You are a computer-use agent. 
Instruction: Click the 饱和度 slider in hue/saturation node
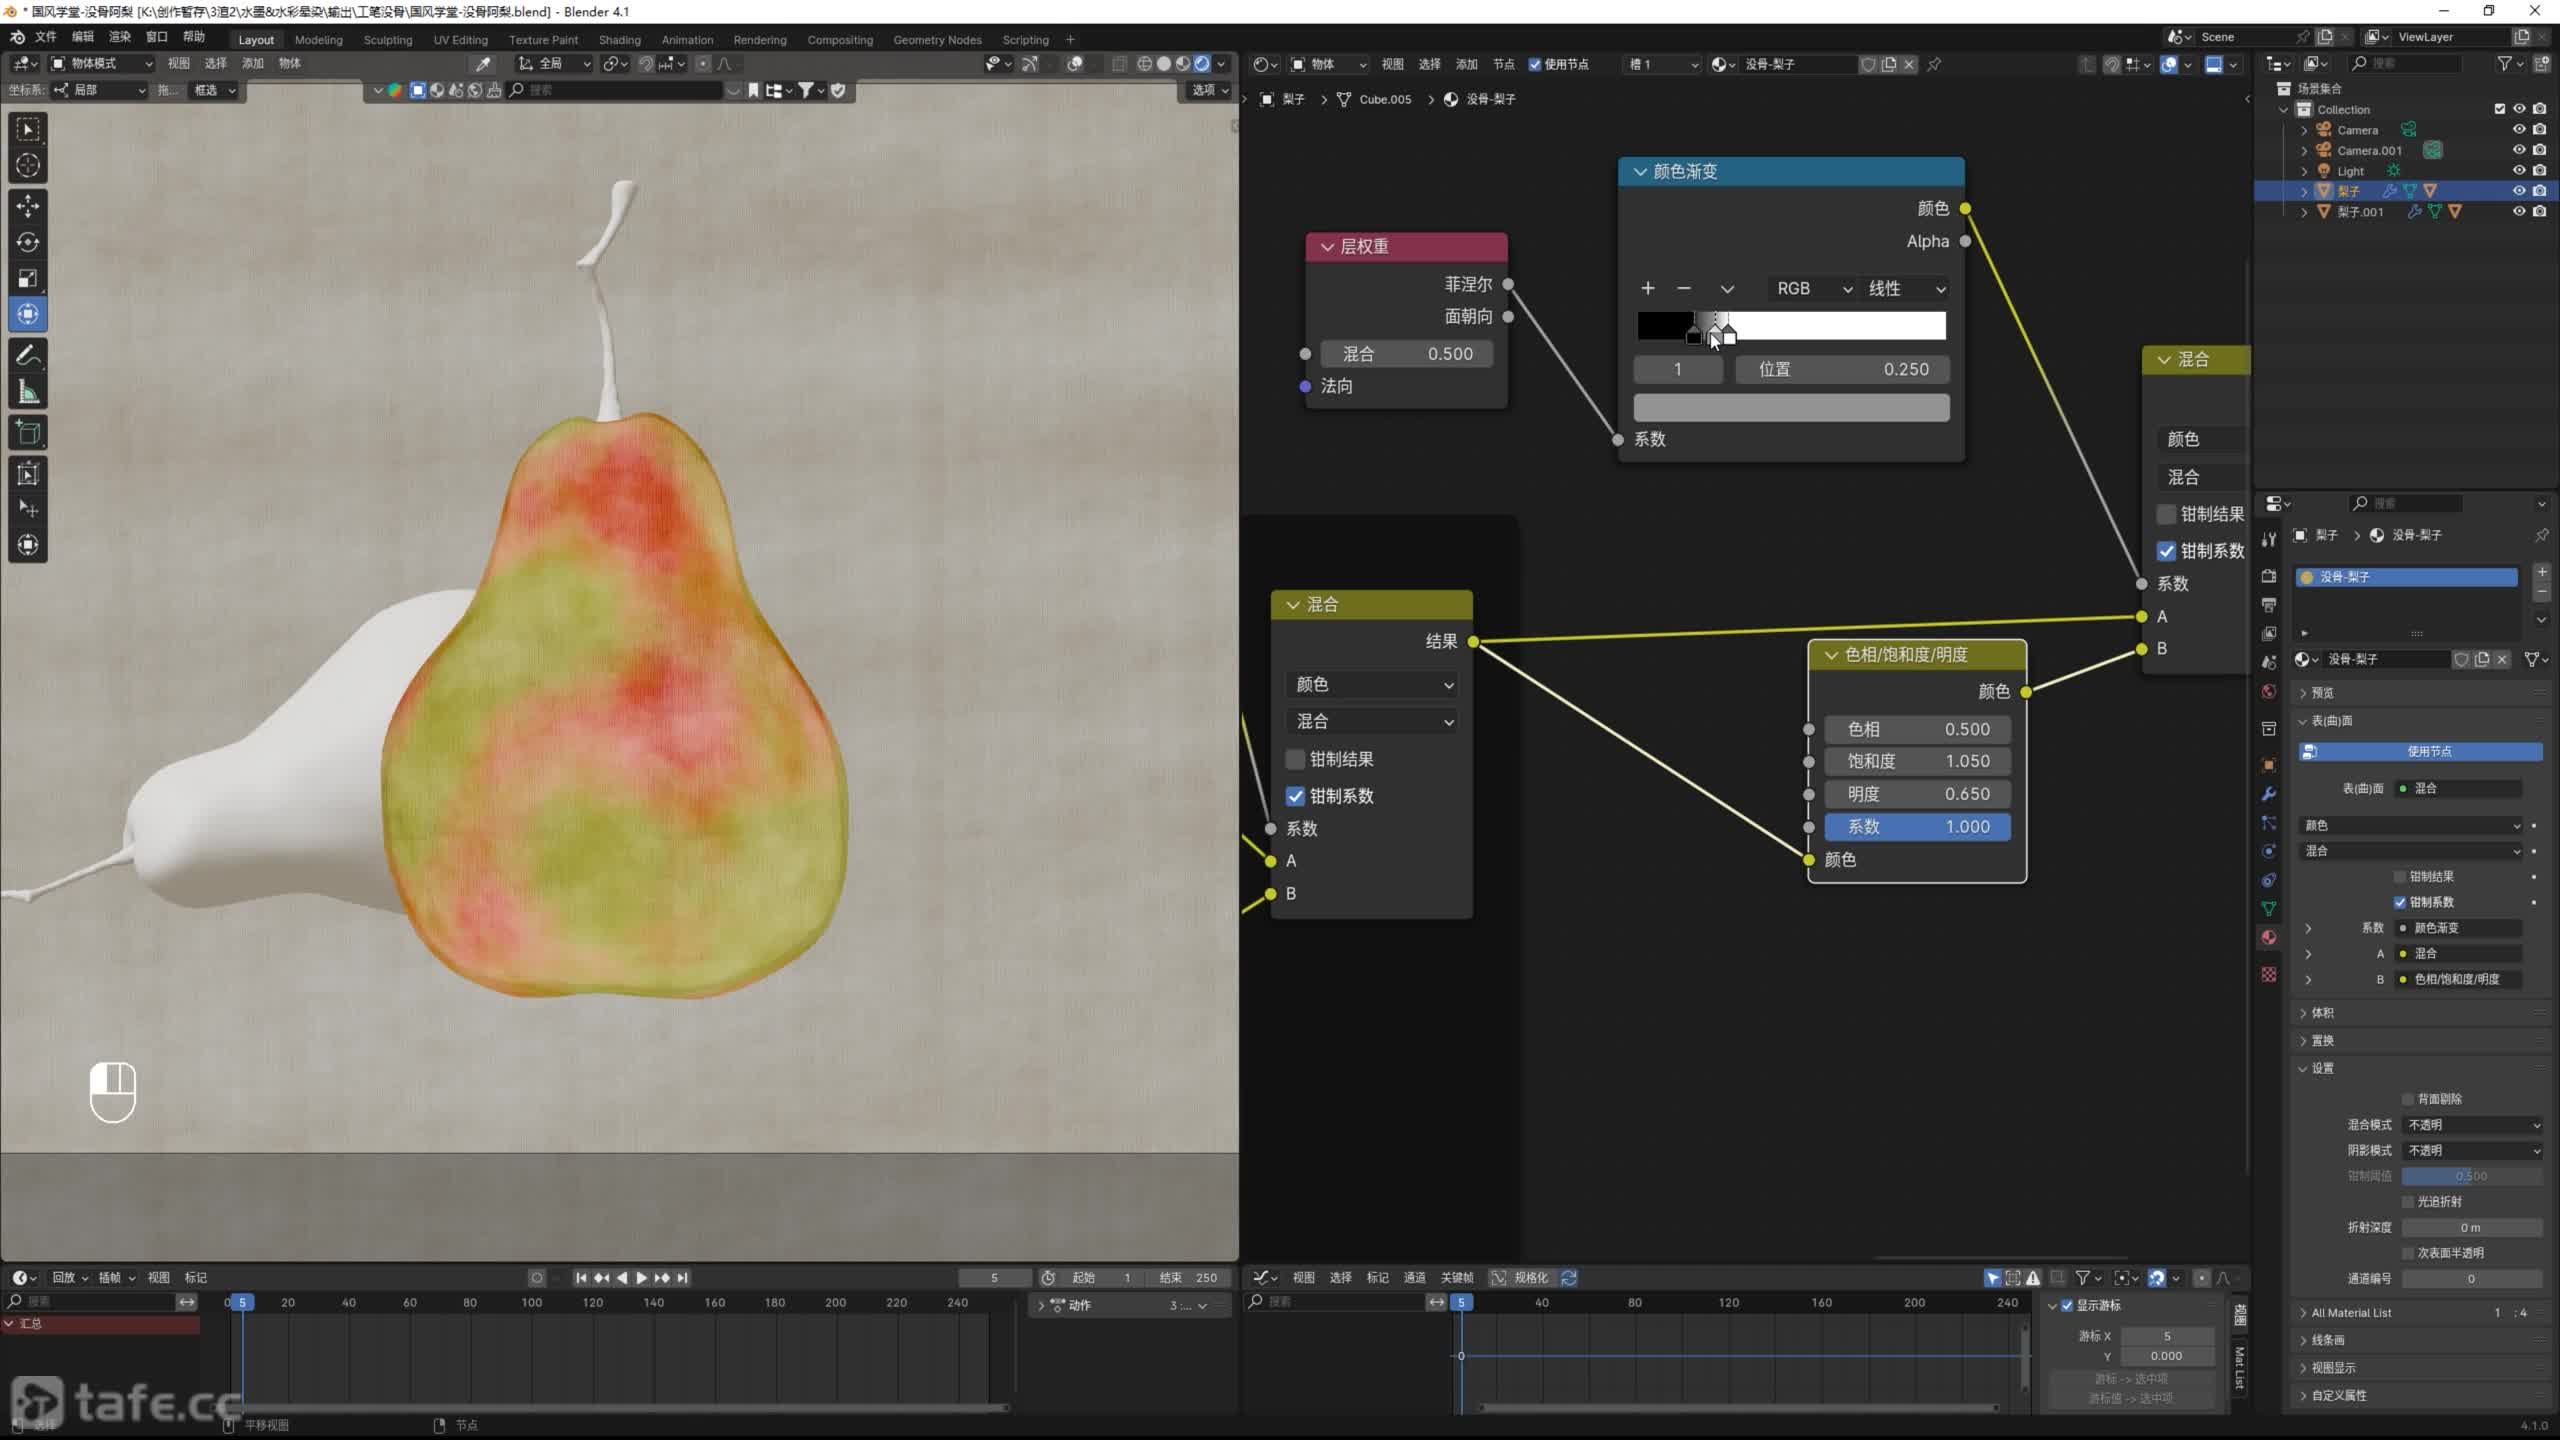point(1916,761)
